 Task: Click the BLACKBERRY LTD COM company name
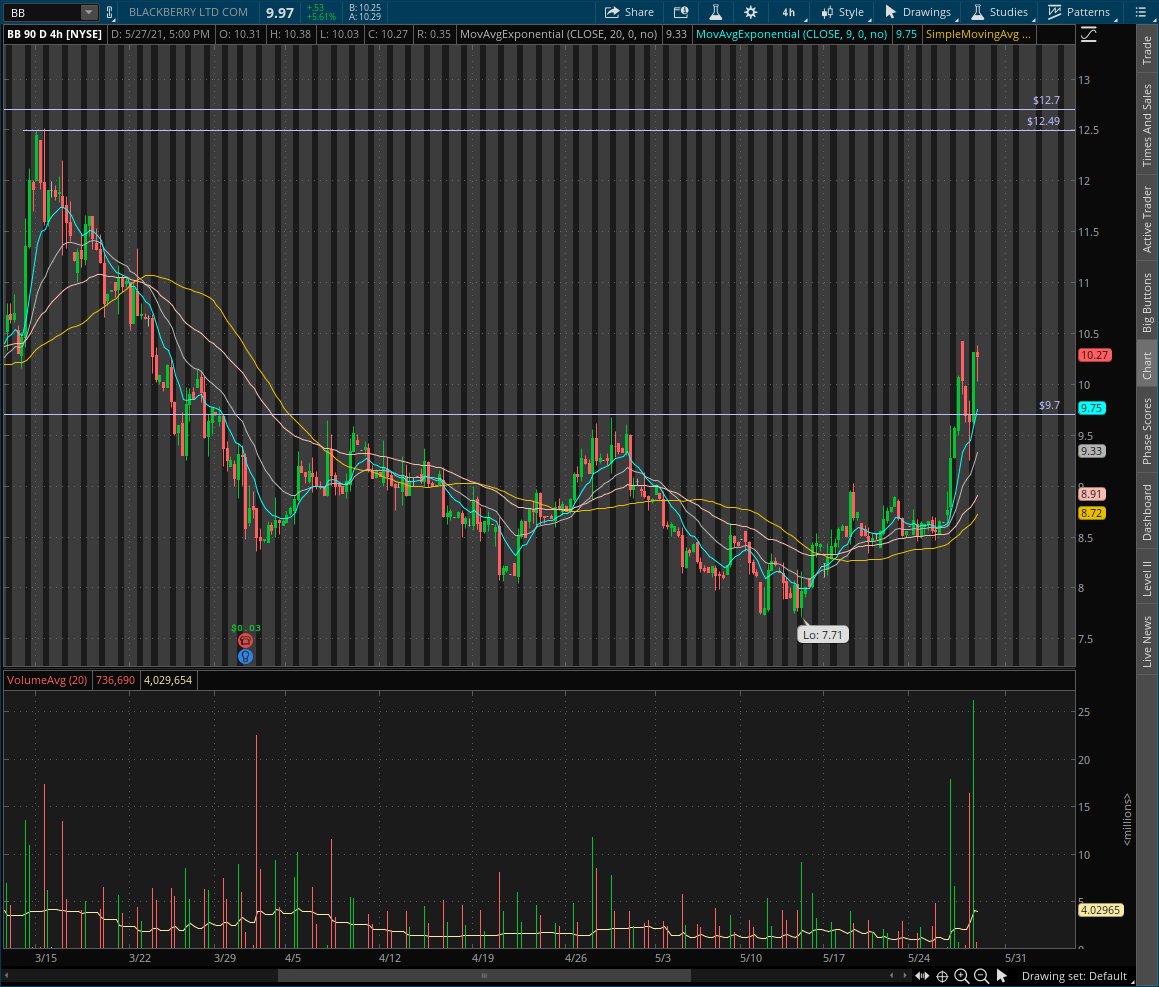[188, 12]
